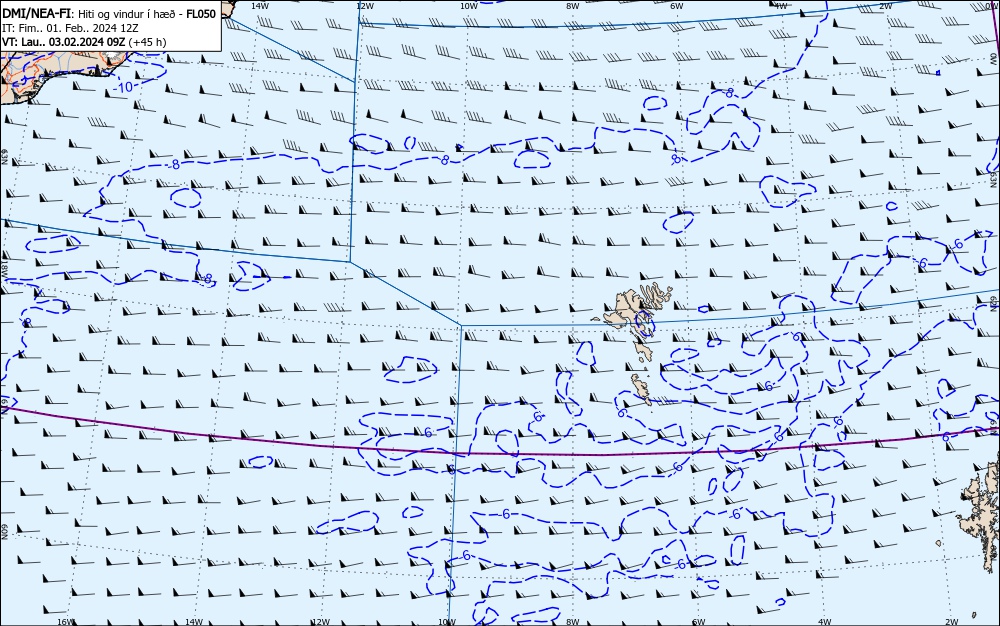
Task: Click the "14W" longitude label on top edge
Action: point(259,6)
